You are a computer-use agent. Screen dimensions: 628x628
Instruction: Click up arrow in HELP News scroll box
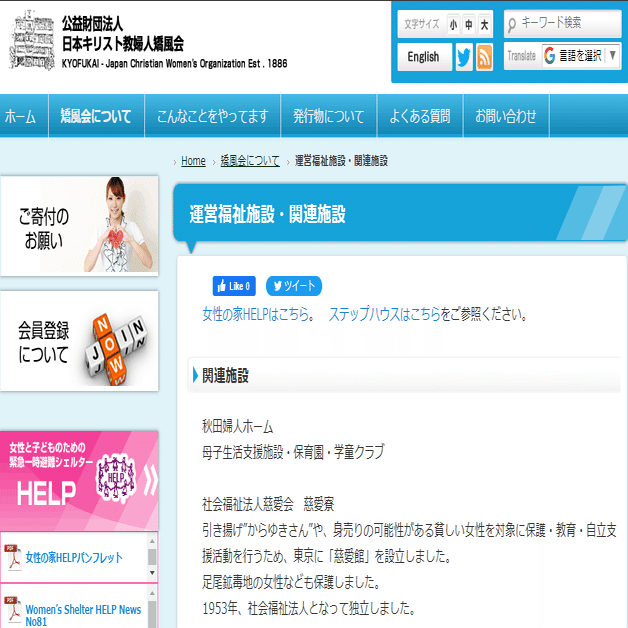152,593
